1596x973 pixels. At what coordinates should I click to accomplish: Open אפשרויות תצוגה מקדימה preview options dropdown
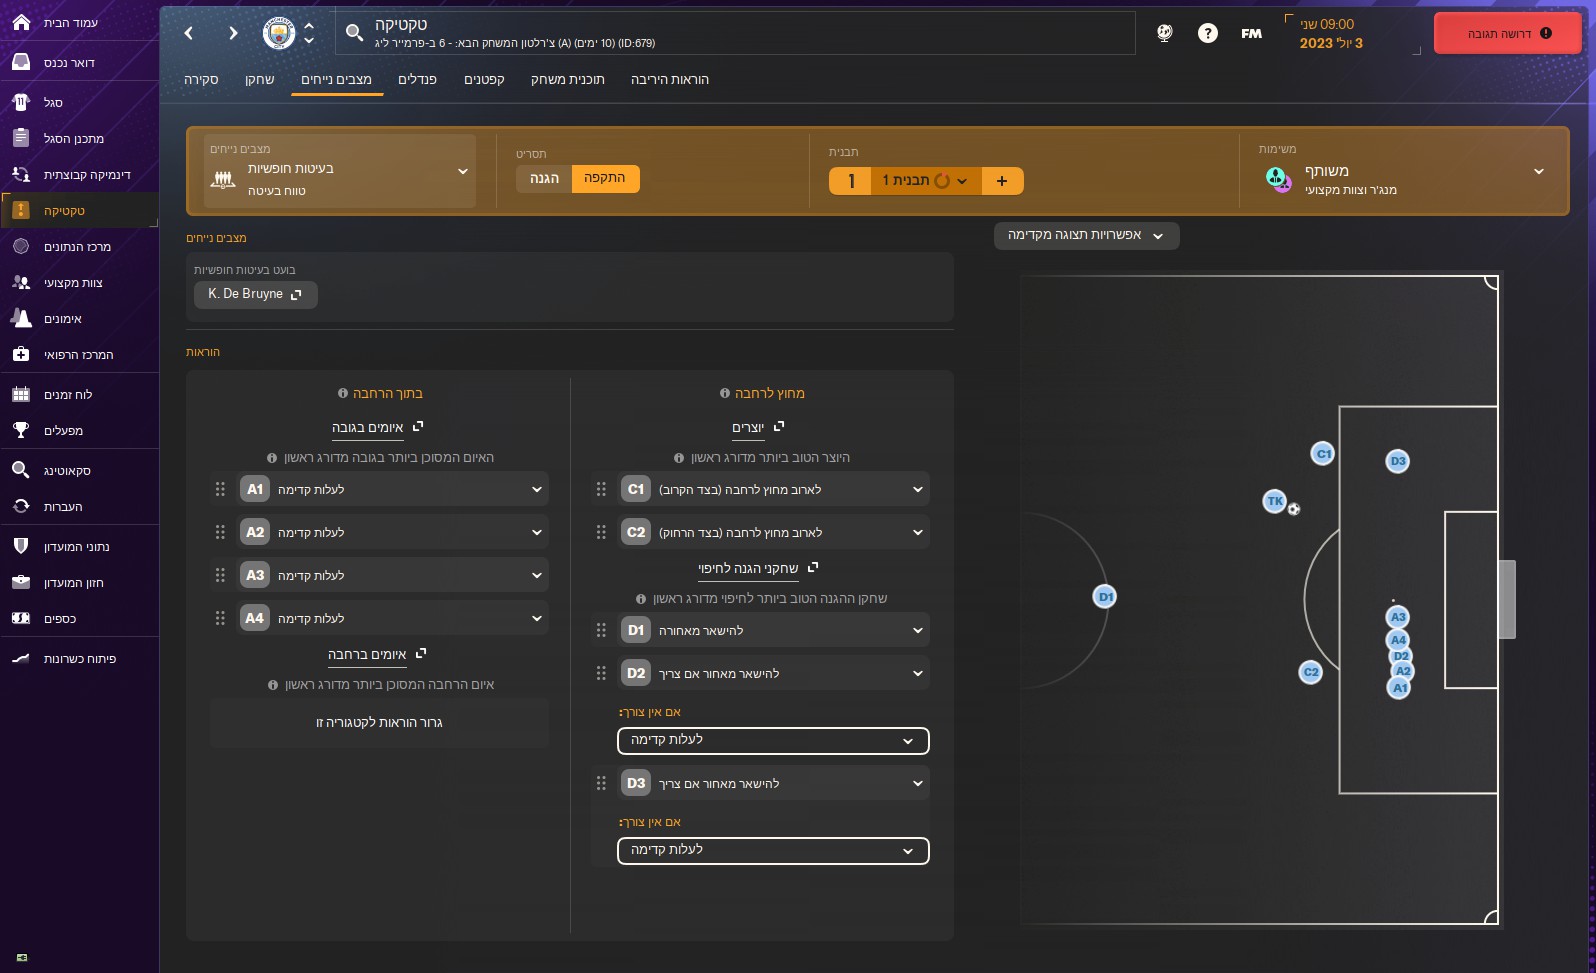pos(1087,235)
